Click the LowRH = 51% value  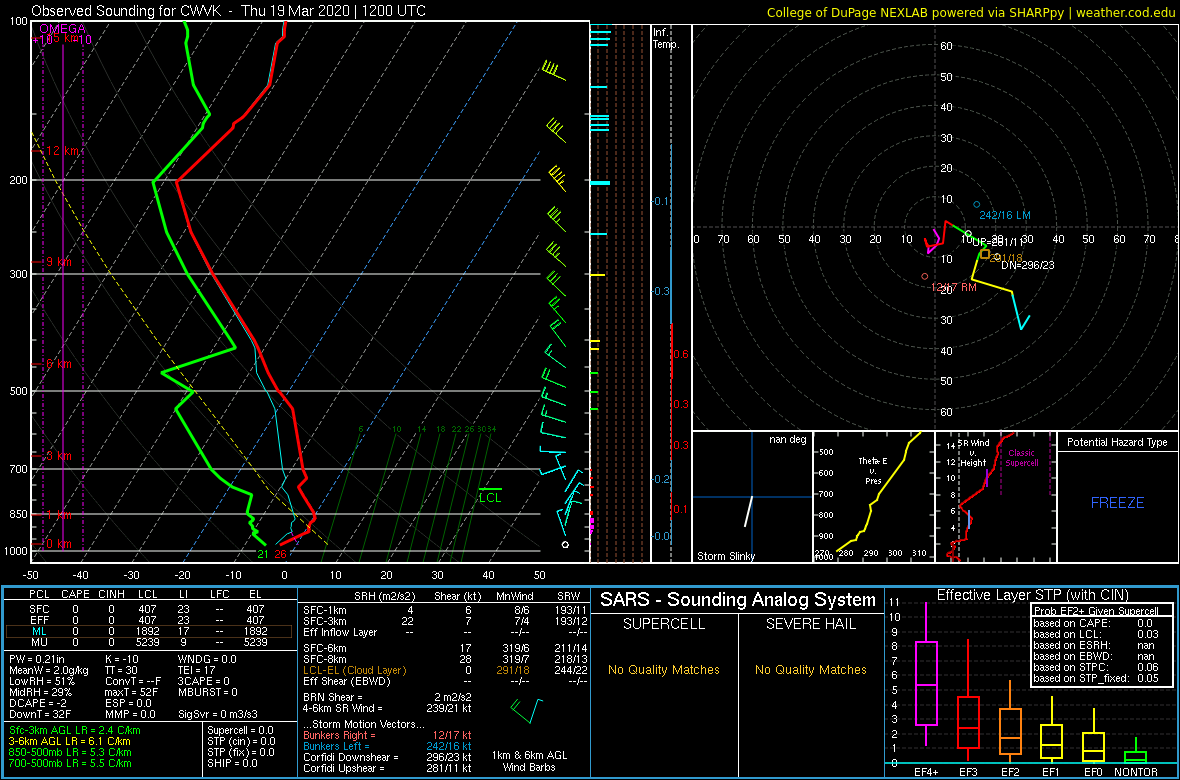(40, 681)
